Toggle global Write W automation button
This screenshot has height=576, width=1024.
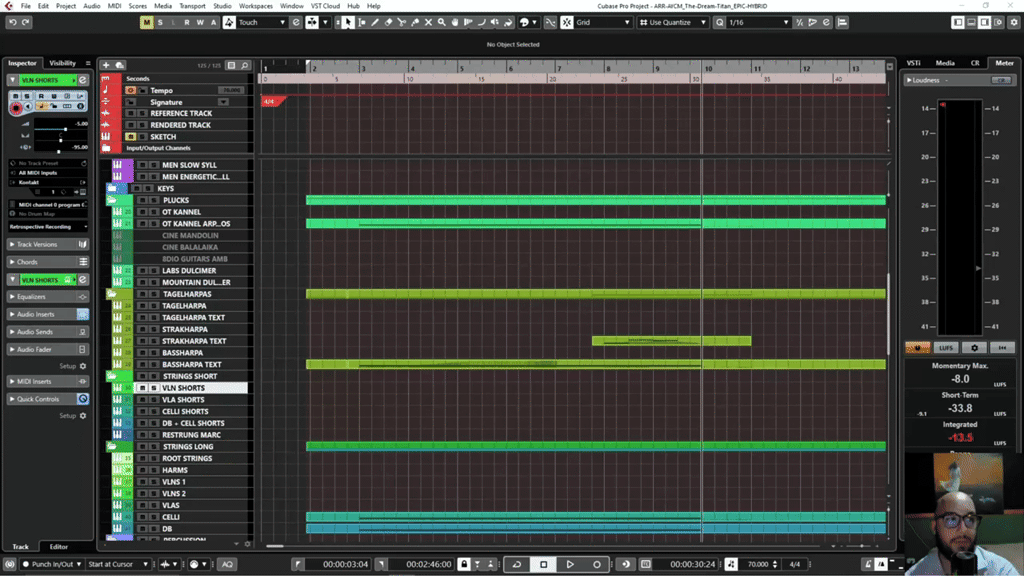(200, 22)
